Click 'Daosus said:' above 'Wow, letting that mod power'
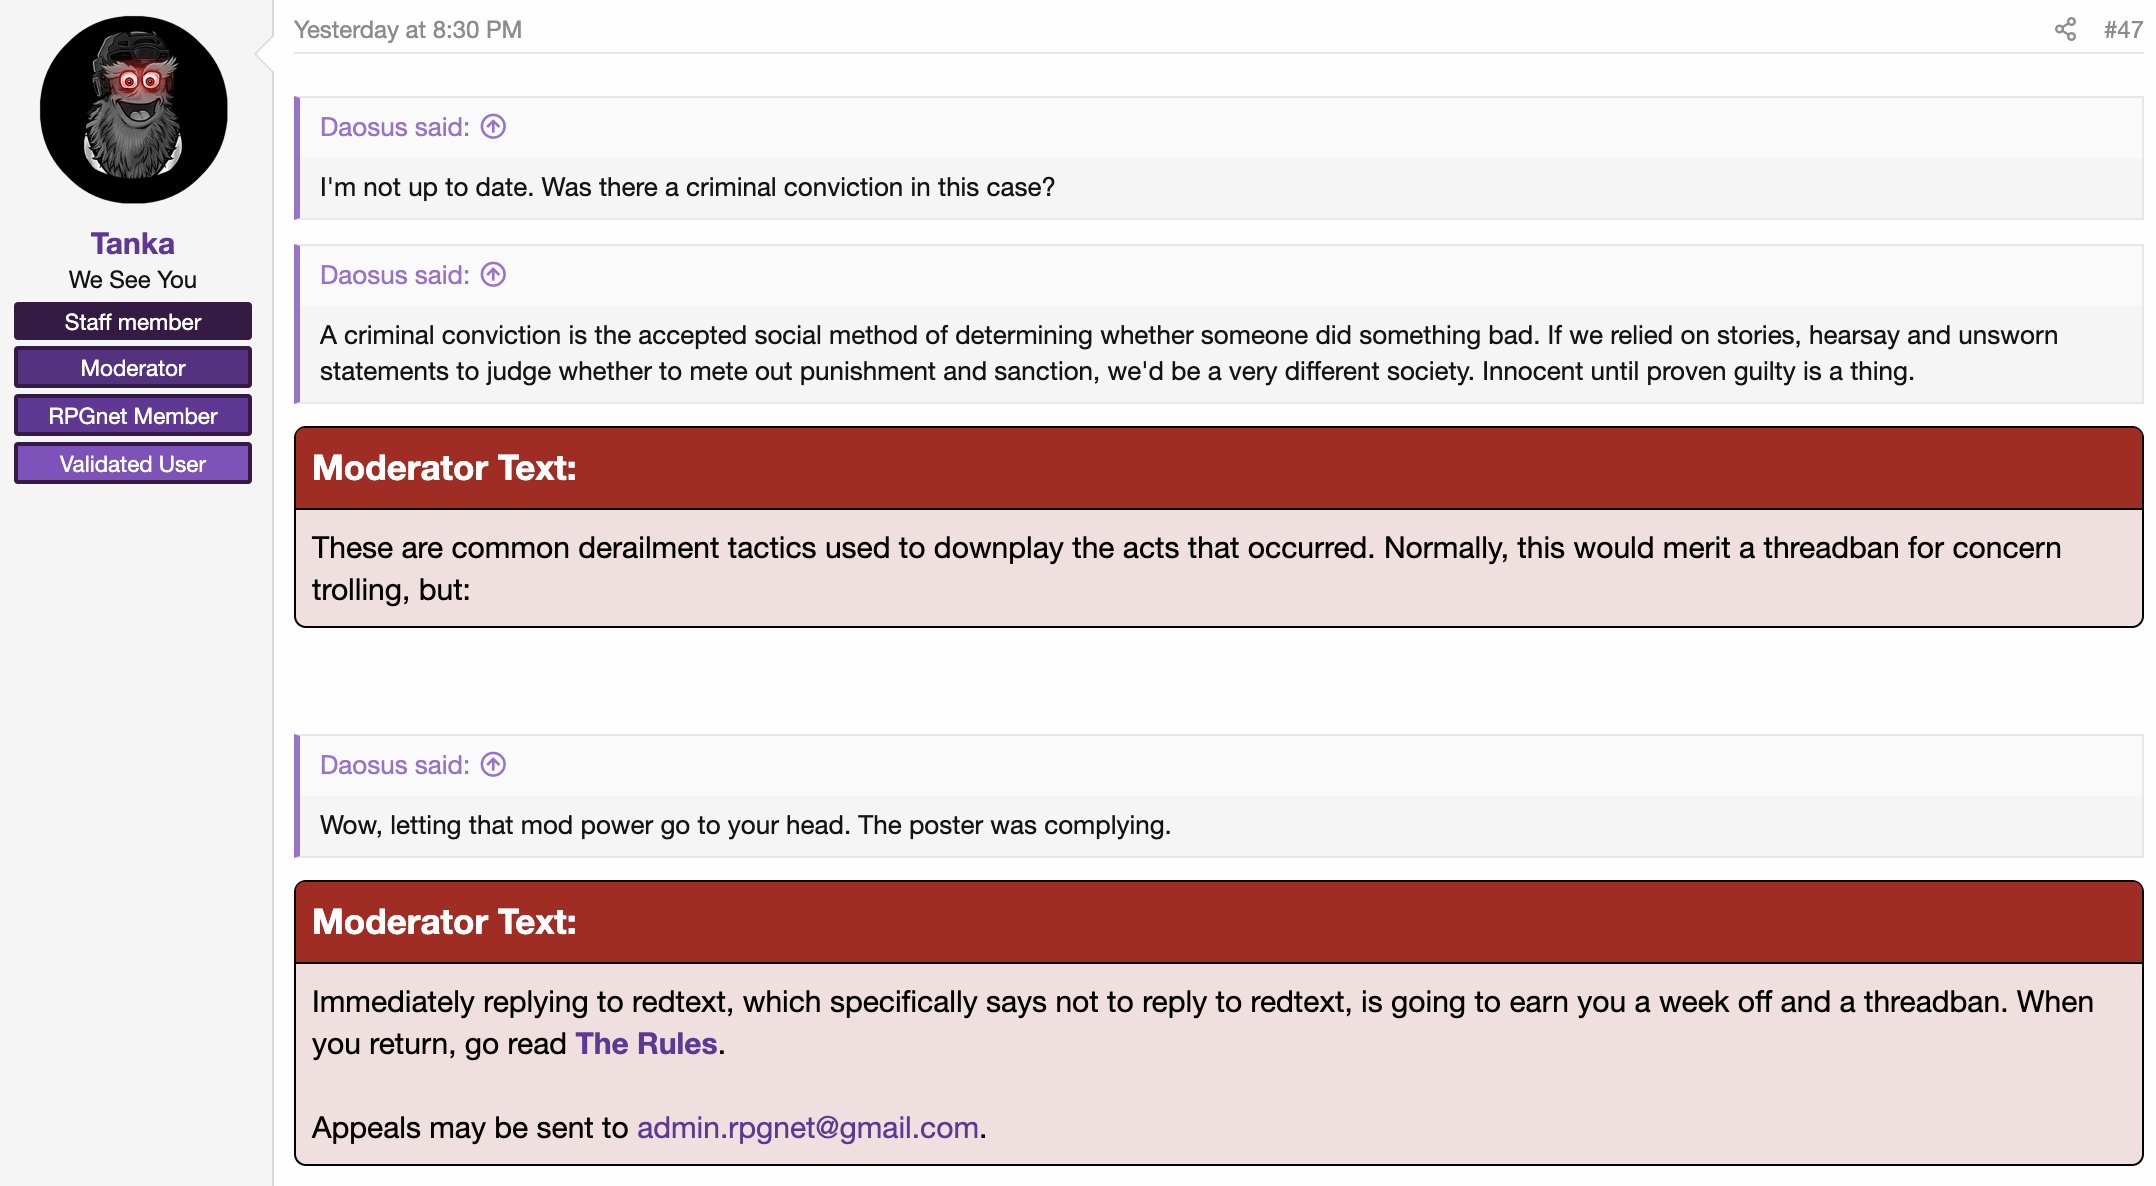This screenshot has height=1186, width=2156. click(x=395, y=765)
